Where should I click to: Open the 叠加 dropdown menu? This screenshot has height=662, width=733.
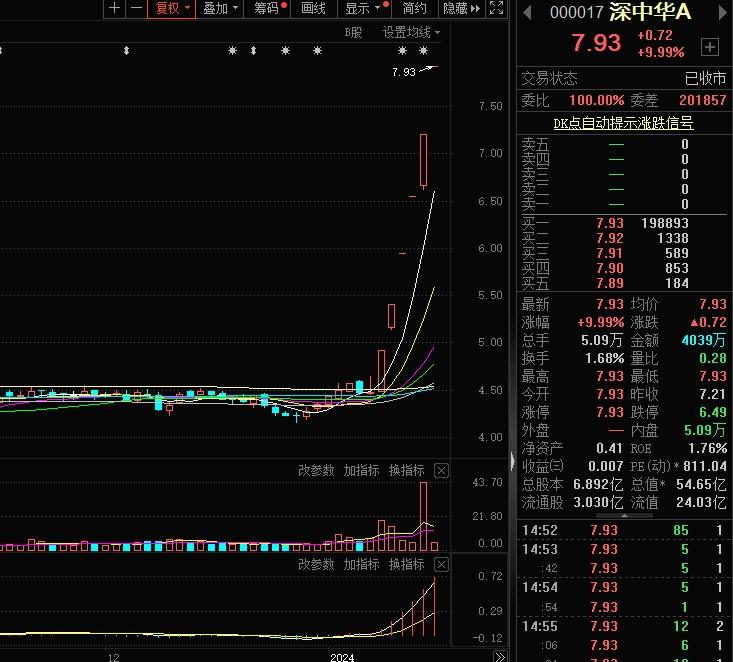coord(220,9)
